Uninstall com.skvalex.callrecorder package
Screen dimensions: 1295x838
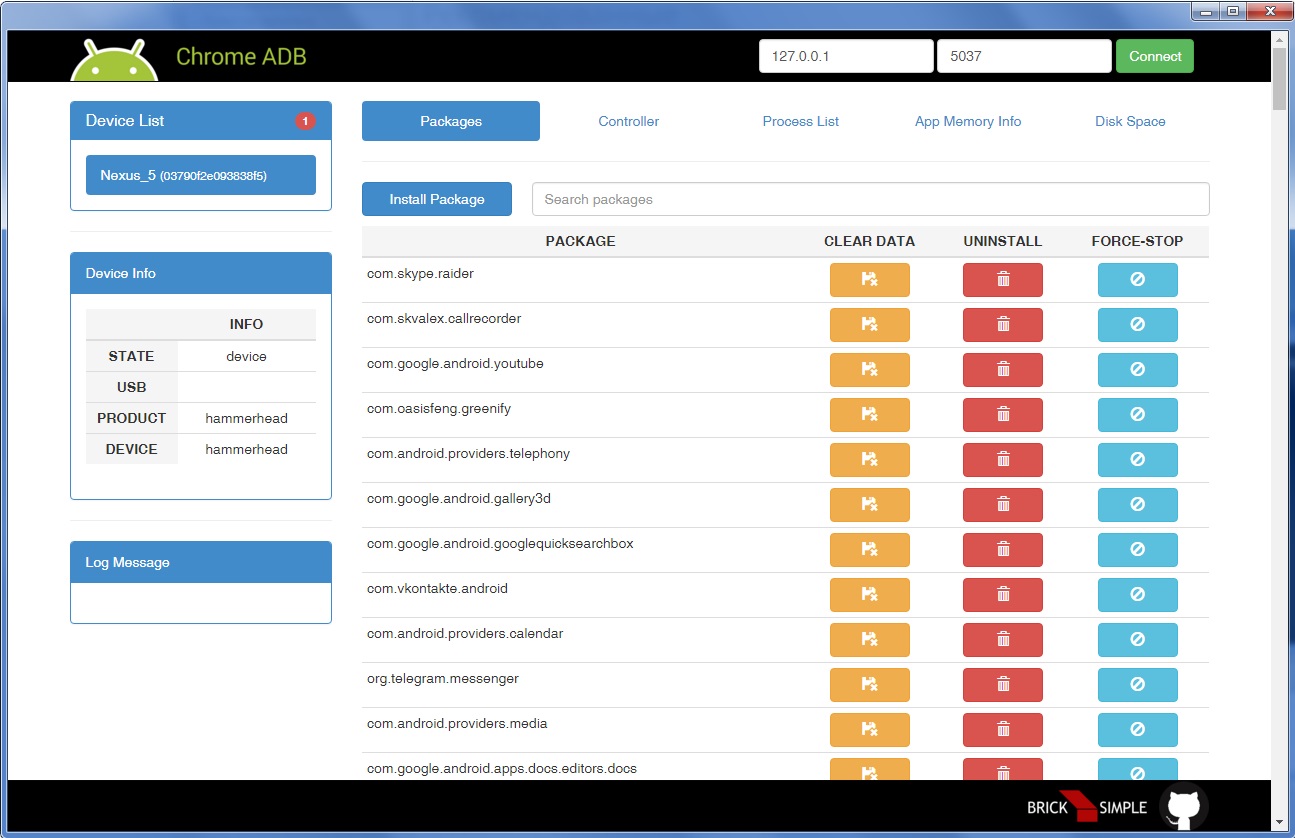[1002, 325]
